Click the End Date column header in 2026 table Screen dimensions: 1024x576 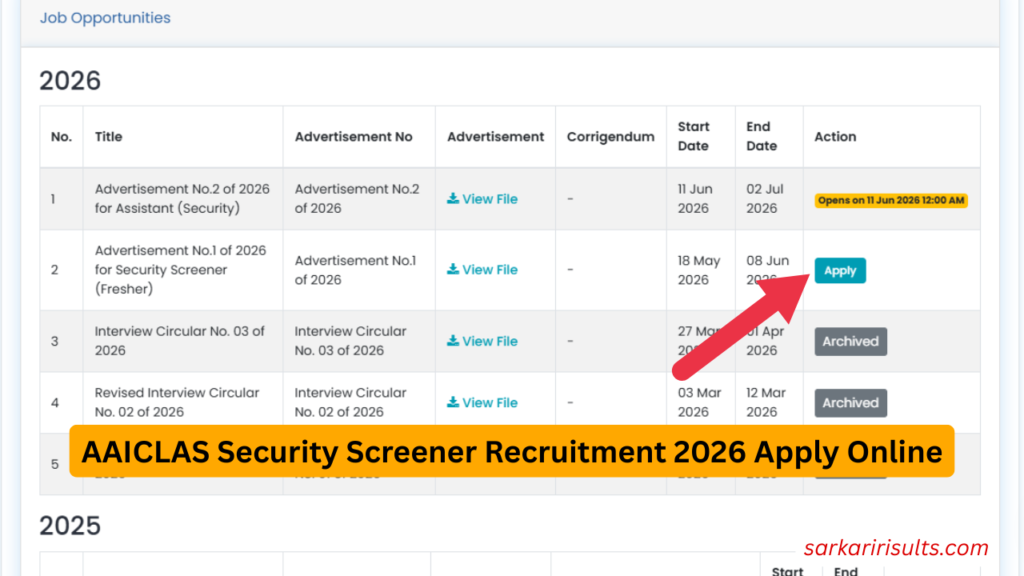[761, 136]
